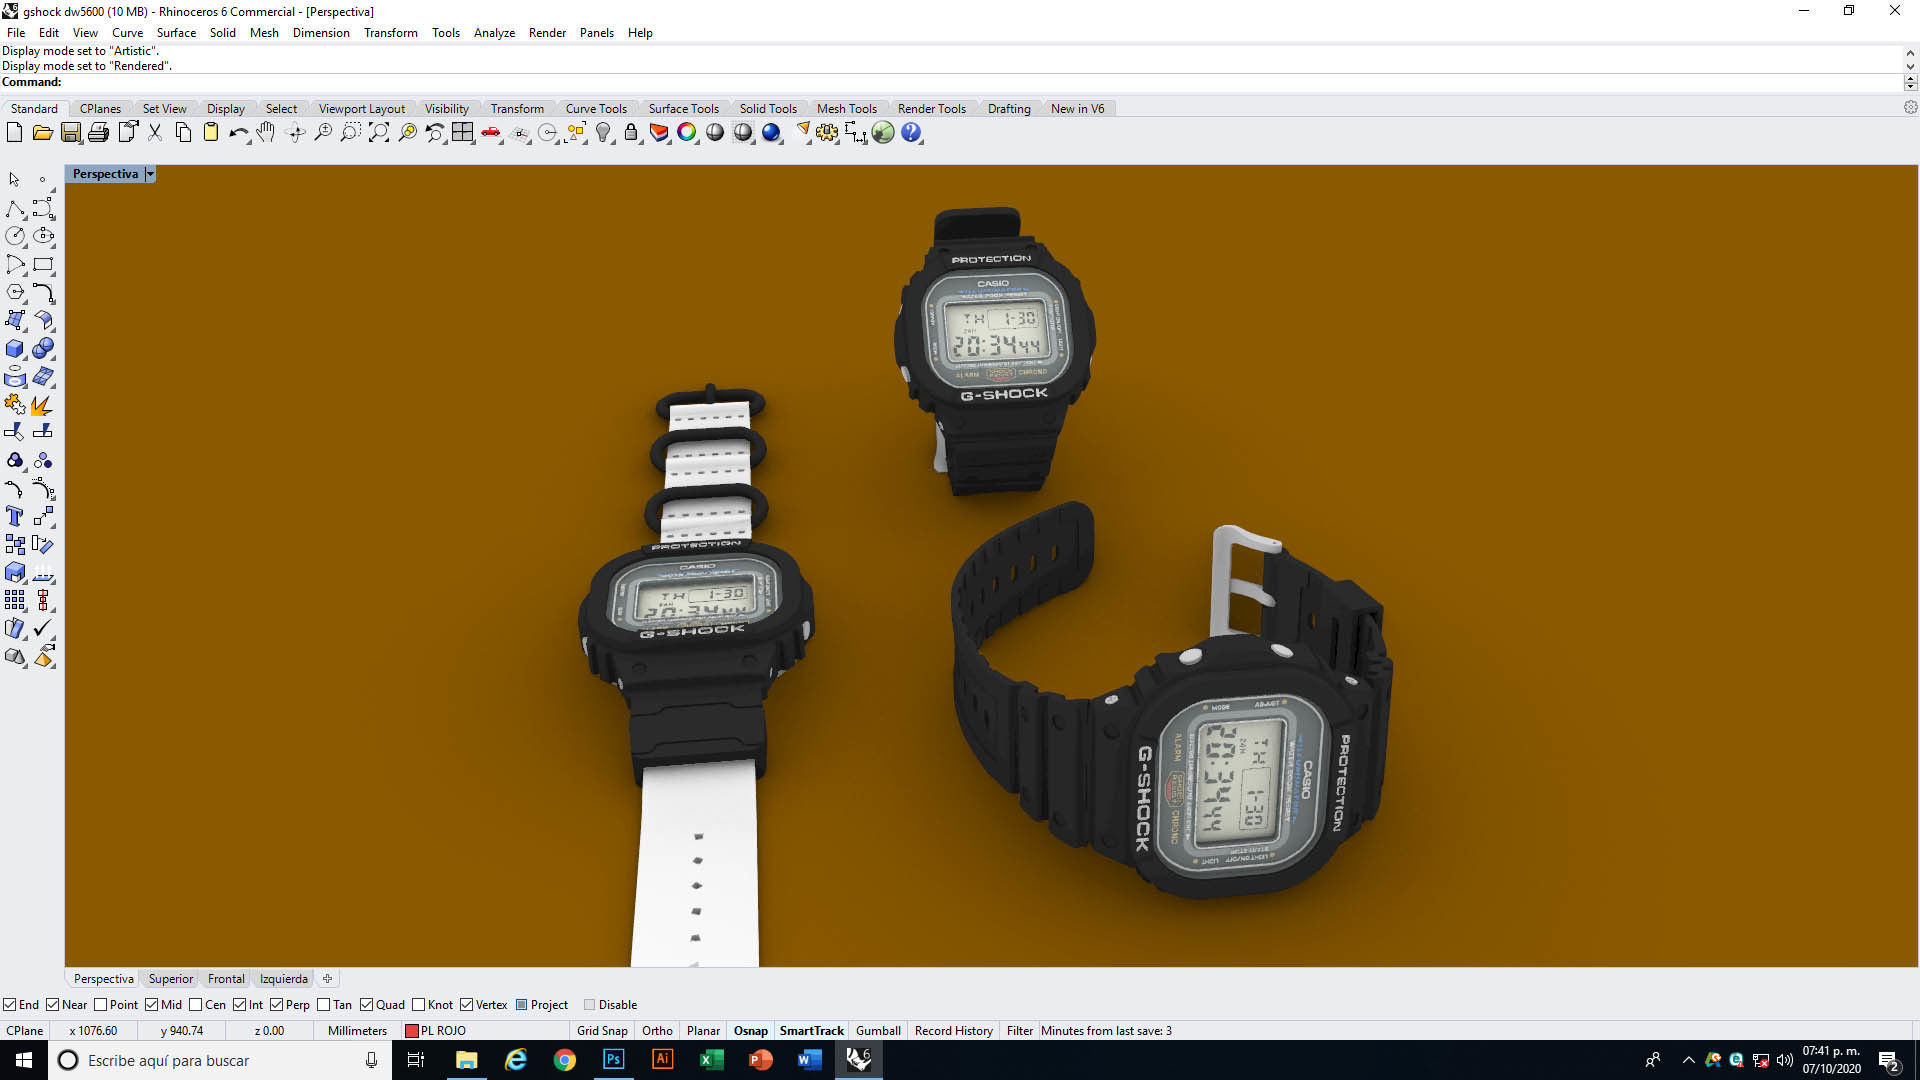This screenshot has height=1080, width=1920.
Task: Open the Render menu
Action: [547, 33]
